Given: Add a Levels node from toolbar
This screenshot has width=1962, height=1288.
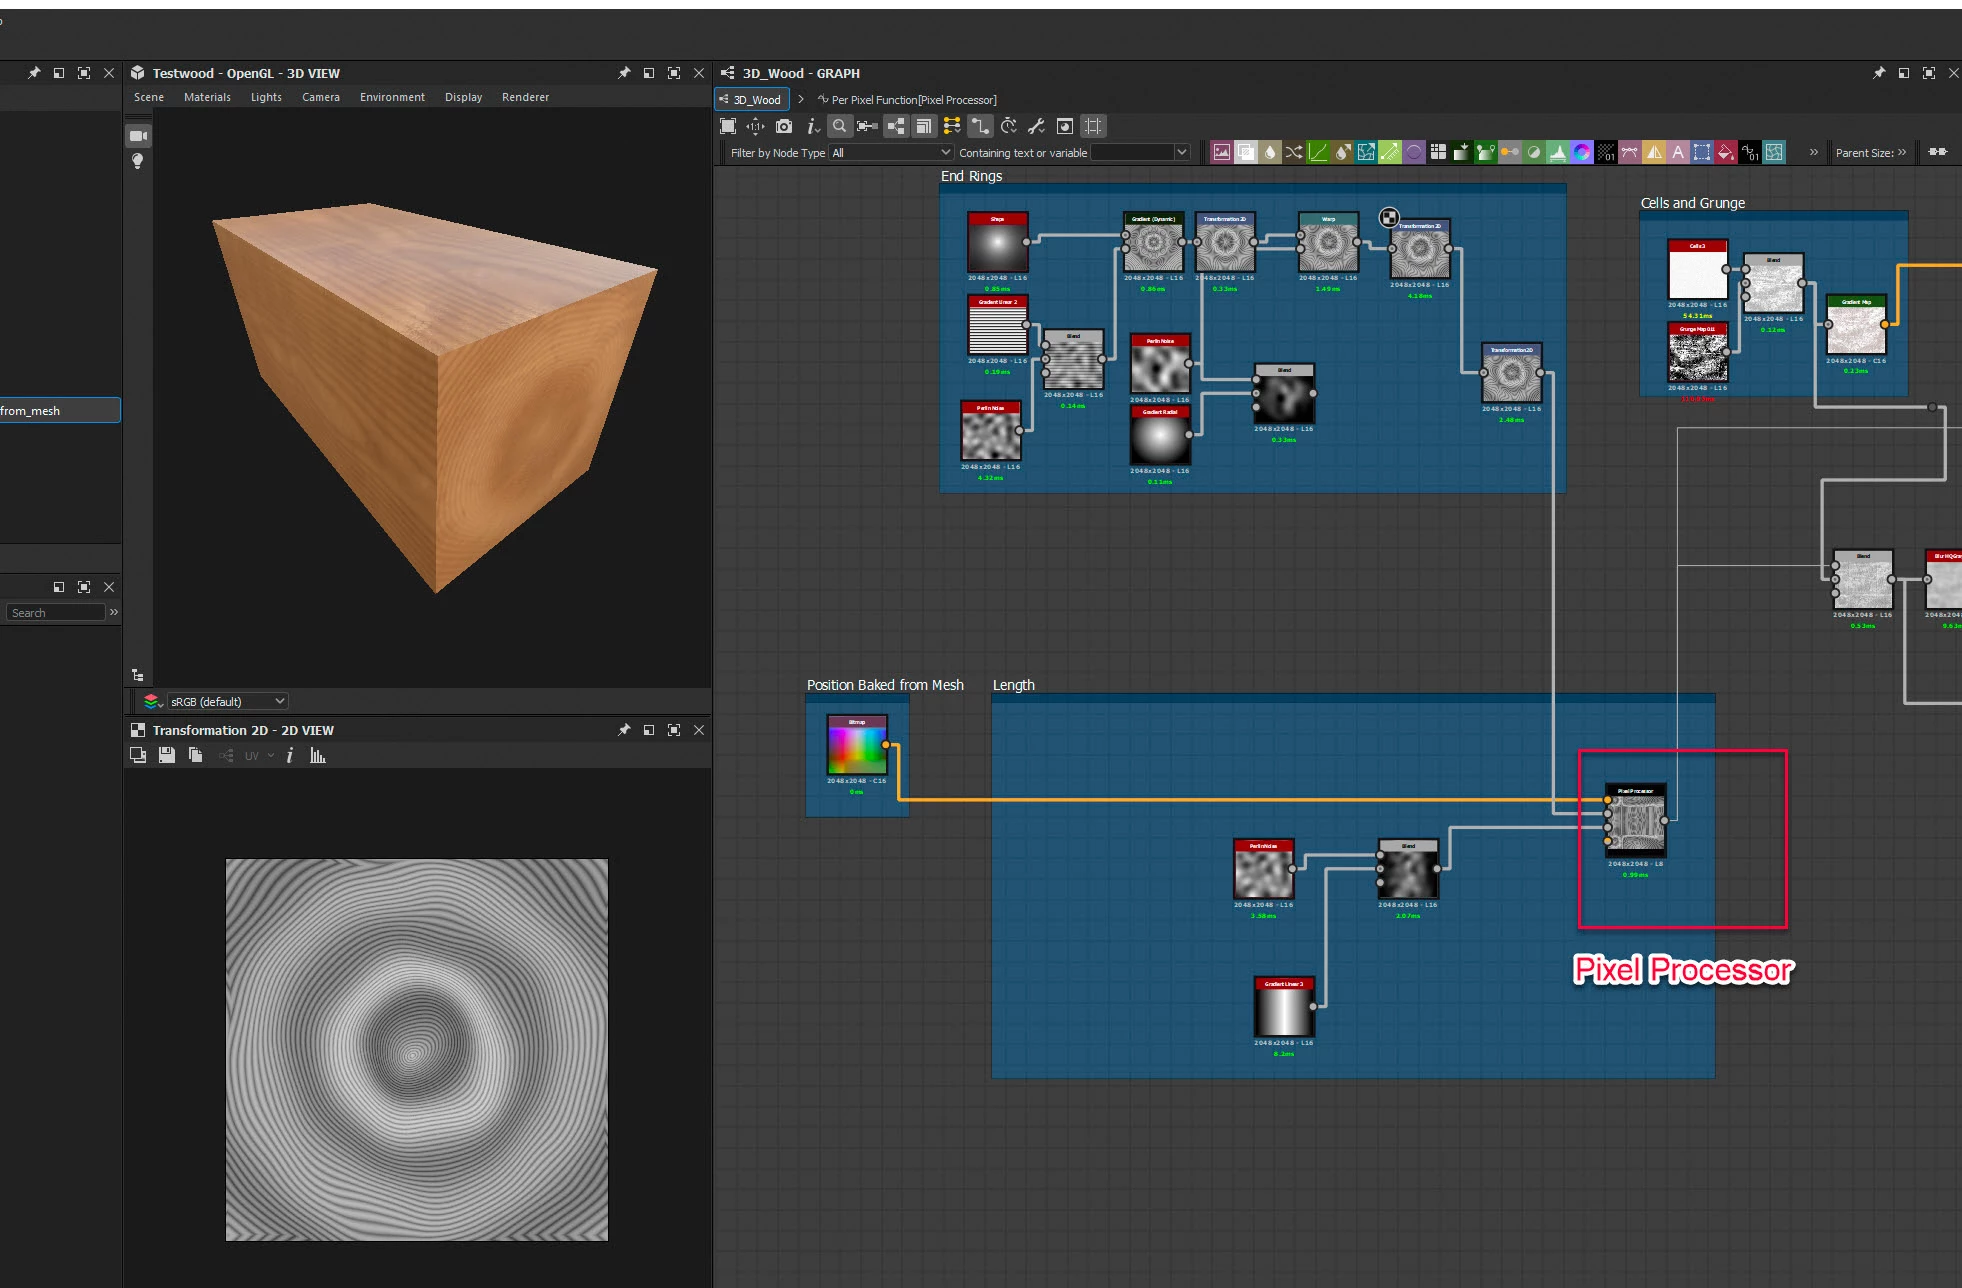Looking at the screenshot, I should [1558, 152].
